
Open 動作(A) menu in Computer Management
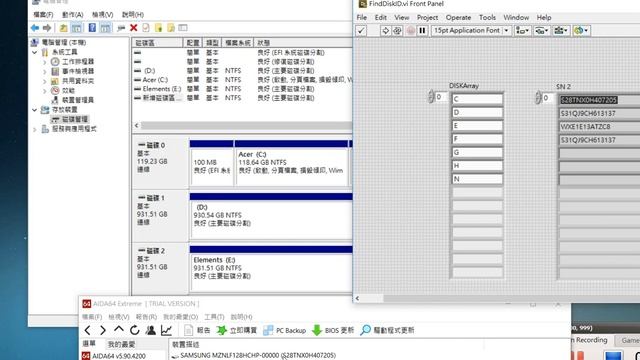click(73, 15)
